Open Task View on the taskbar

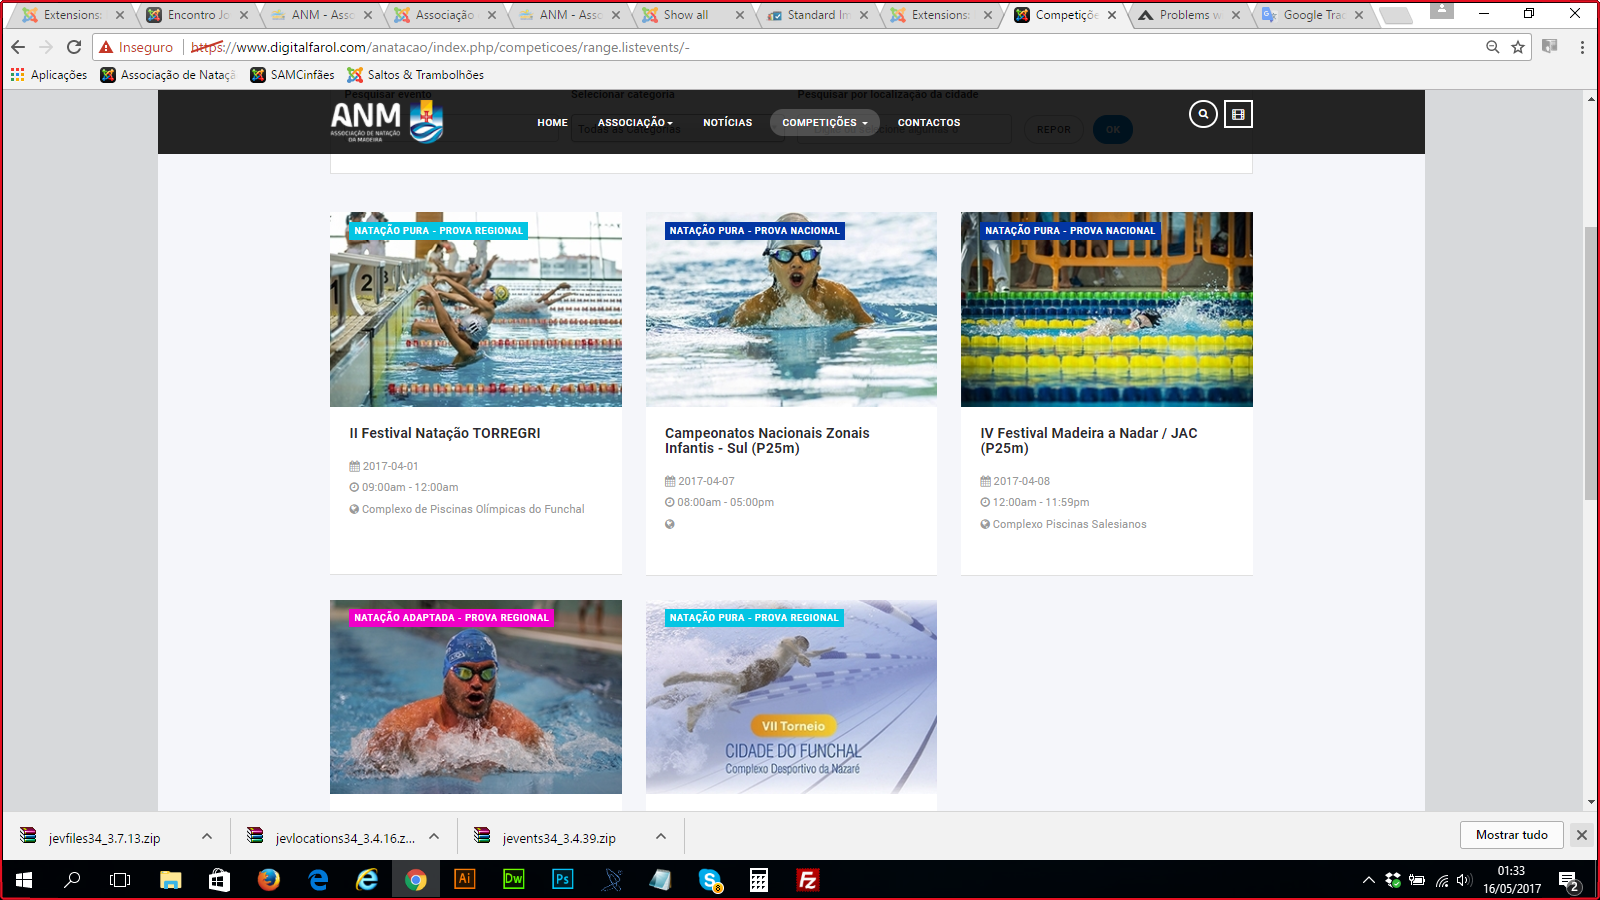(x=120, y=880)
